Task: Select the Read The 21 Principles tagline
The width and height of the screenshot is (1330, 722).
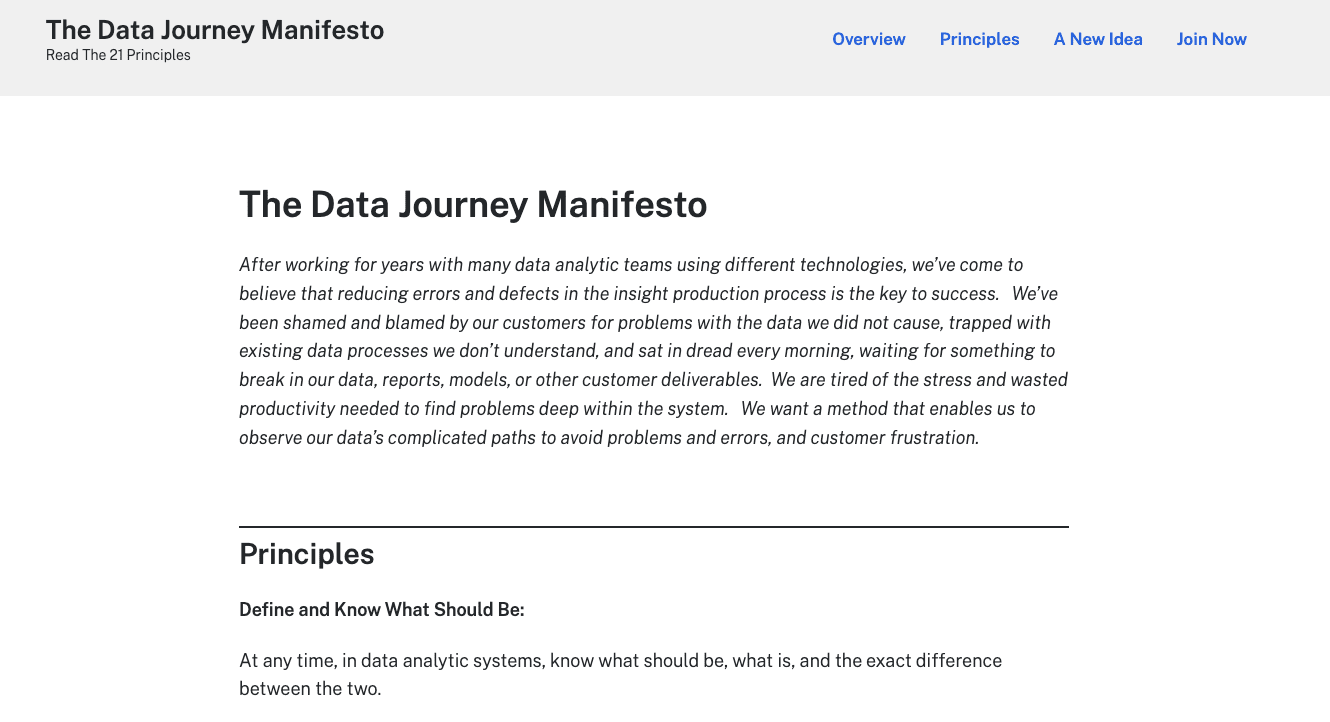Action: 118,55
